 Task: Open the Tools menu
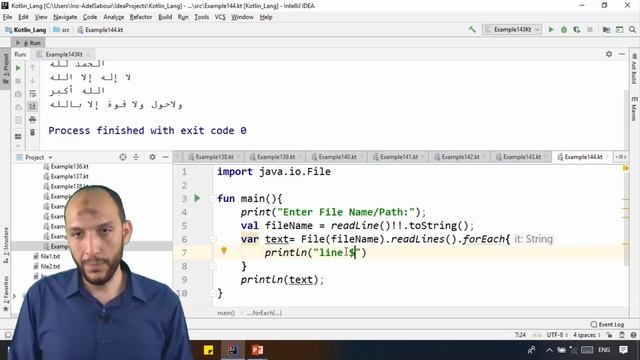[201, 17]
